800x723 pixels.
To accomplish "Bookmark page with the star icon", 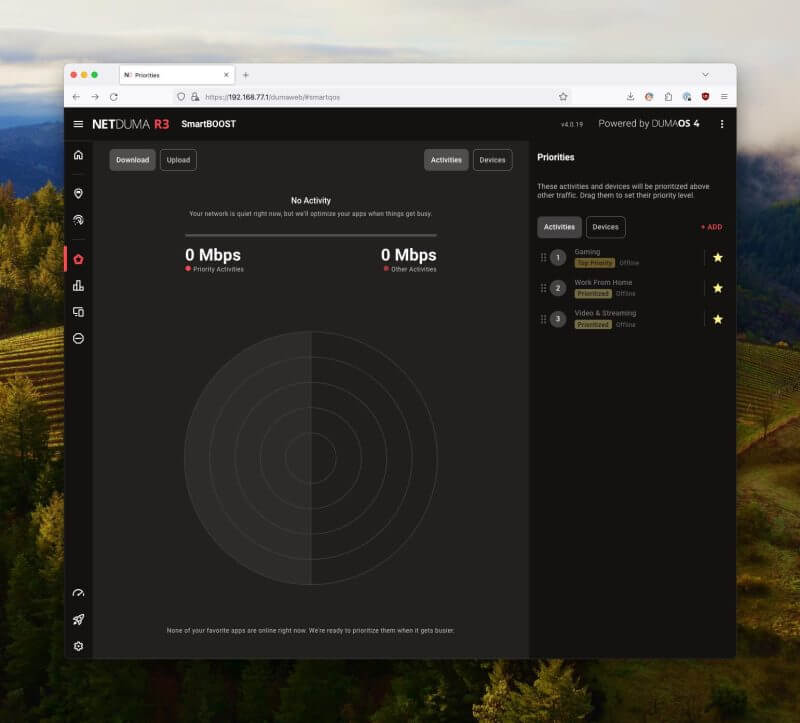I will (x=563, y=97).
